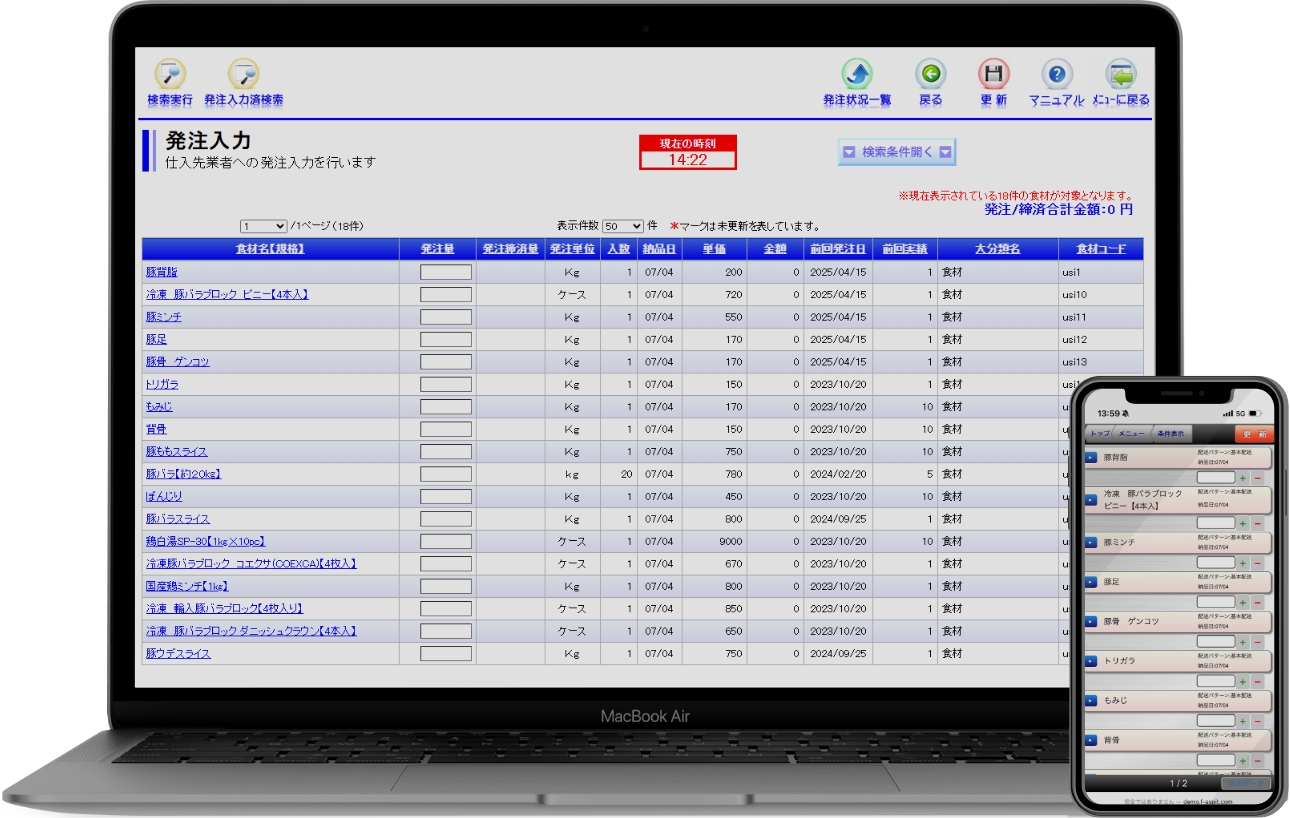Tap the red minus for 豚ミンチ on phone
1290x818 pixels.
pyautogui.click(x=1257, y=563)
